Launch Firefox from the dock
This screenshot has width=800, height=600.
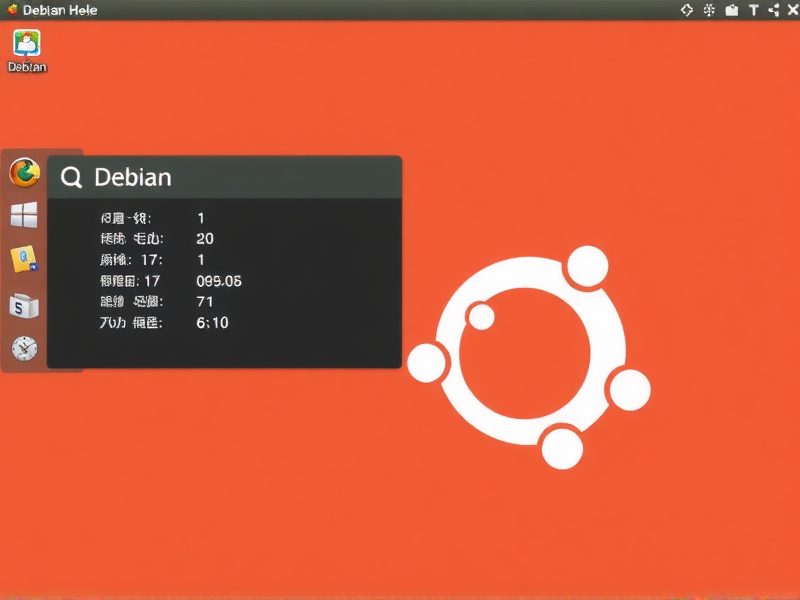click(x=25, y=171)
